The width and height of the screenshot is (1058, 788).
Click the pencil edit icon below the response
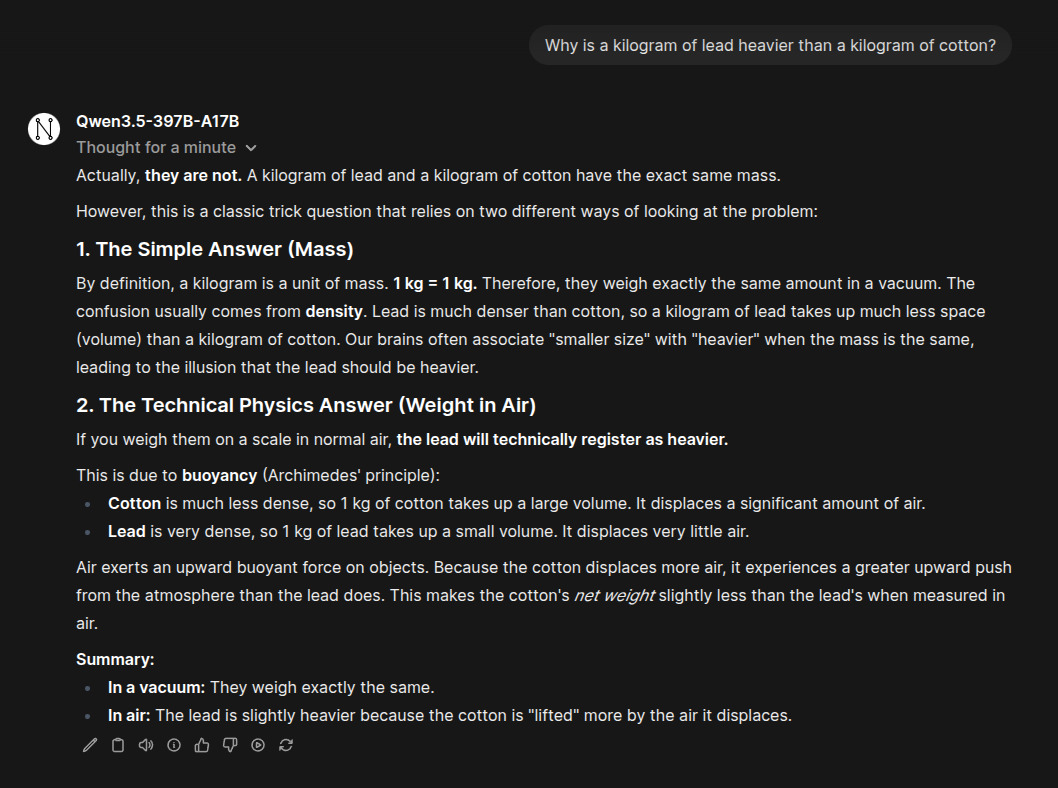(x=90, y=745)
